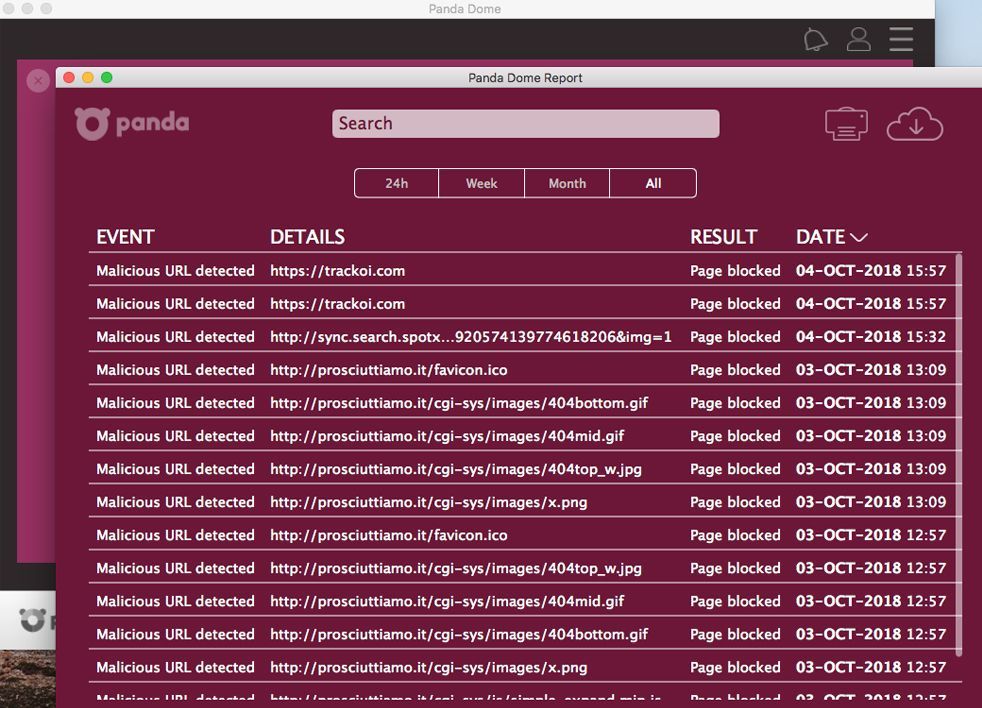982x708 pixels.
Task: Click the printer icon to print report
Action: coord(846,123)
